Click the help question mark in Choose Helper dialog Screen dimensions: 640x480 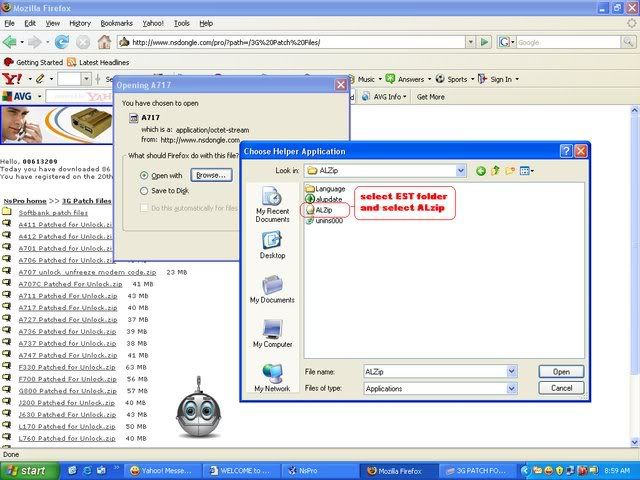[566, 151]
